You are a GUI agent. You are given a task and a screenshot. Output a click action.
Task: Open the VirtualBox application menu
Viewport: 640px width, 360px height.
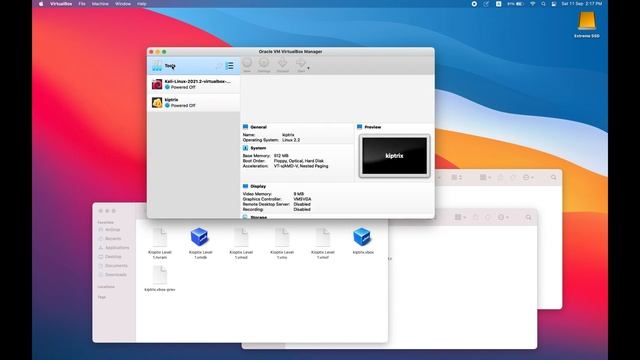[61, 4]
